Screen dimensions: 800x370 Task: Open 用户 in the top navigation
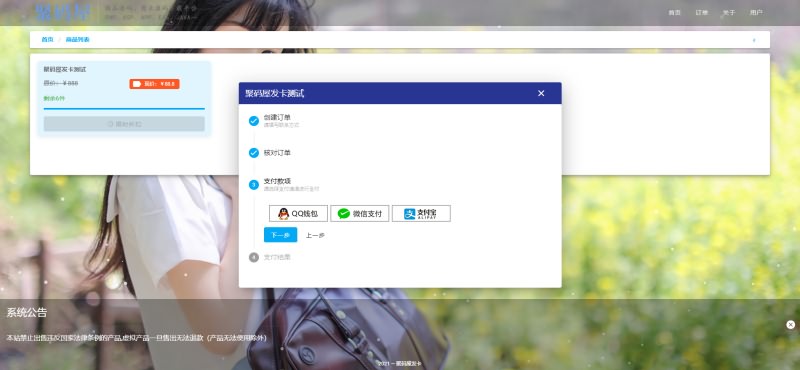(756, 13)
